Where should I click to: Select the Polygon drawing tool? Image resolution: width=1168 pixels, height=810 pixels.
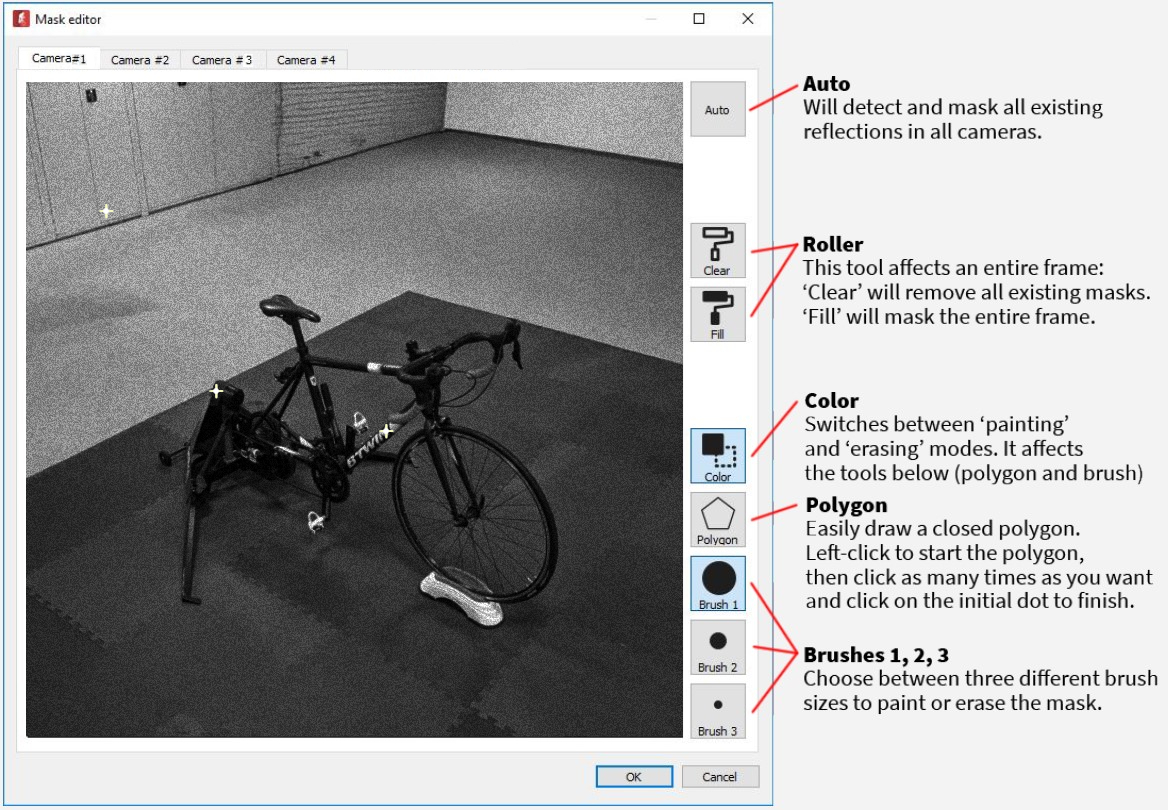717,519
